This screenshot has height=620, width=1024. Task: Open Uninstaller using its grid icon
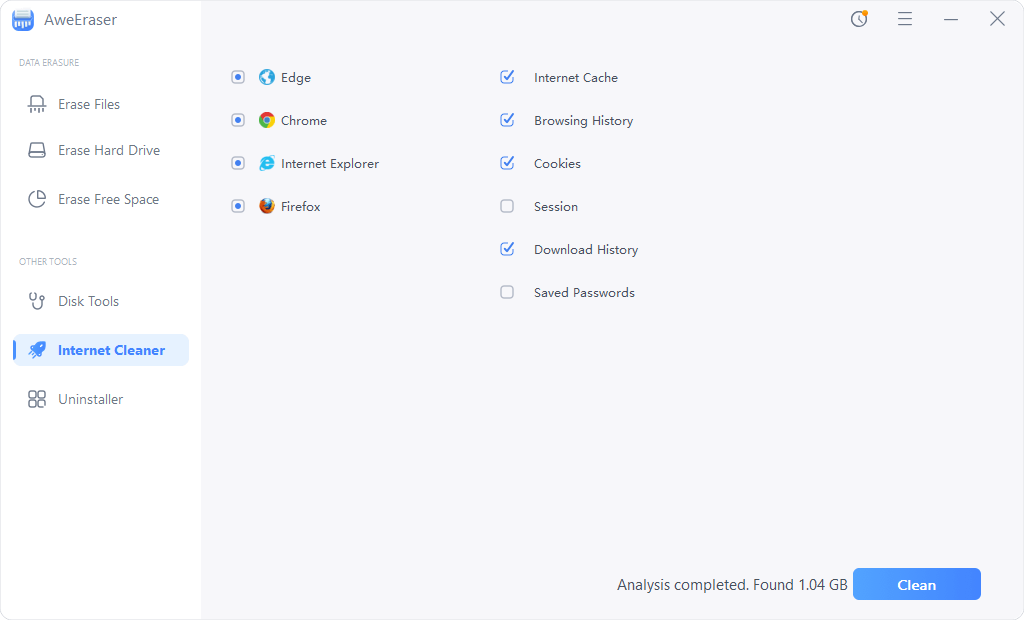pyautogui.click(x=37, y=399)
